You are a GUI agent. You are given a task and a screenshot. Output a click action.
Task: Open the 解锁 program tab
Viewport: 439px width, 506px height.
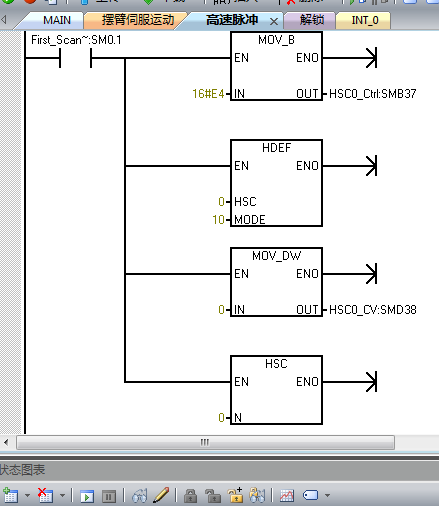point(312,20)
